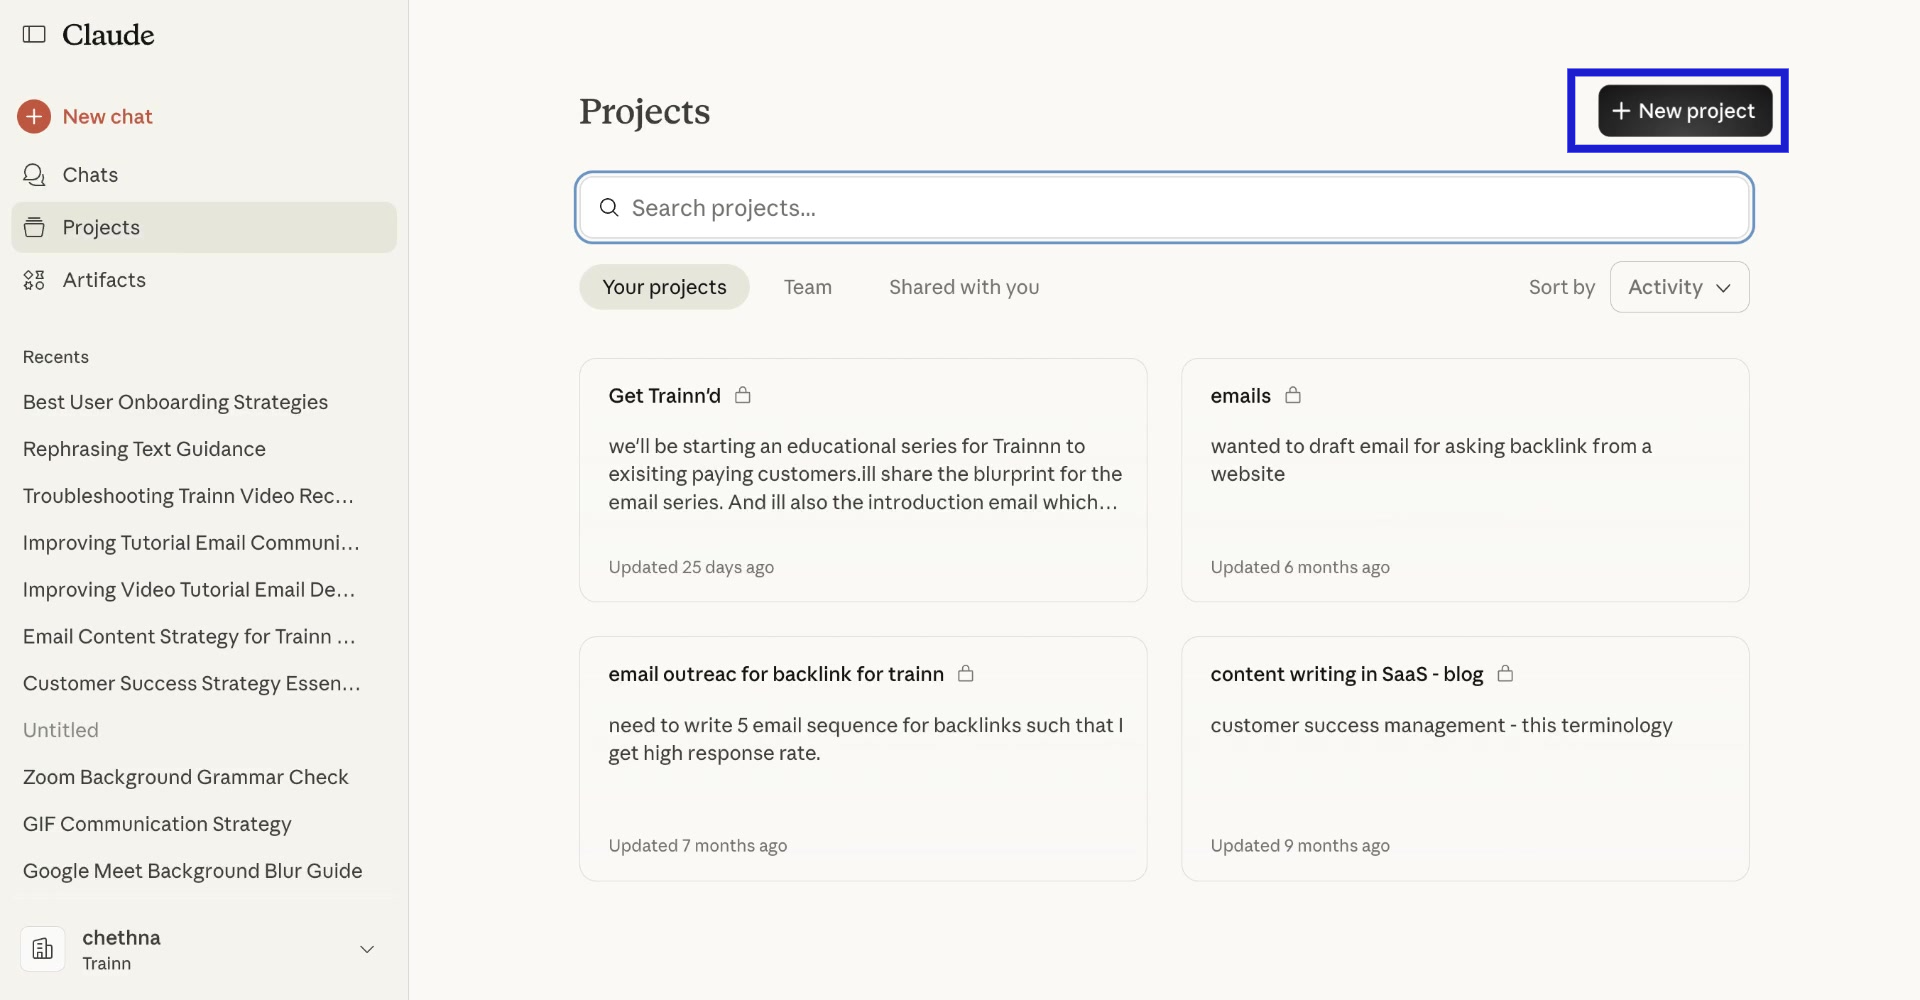
Task: Click inside the Search projects field
Action: [x=1000, y=207]
